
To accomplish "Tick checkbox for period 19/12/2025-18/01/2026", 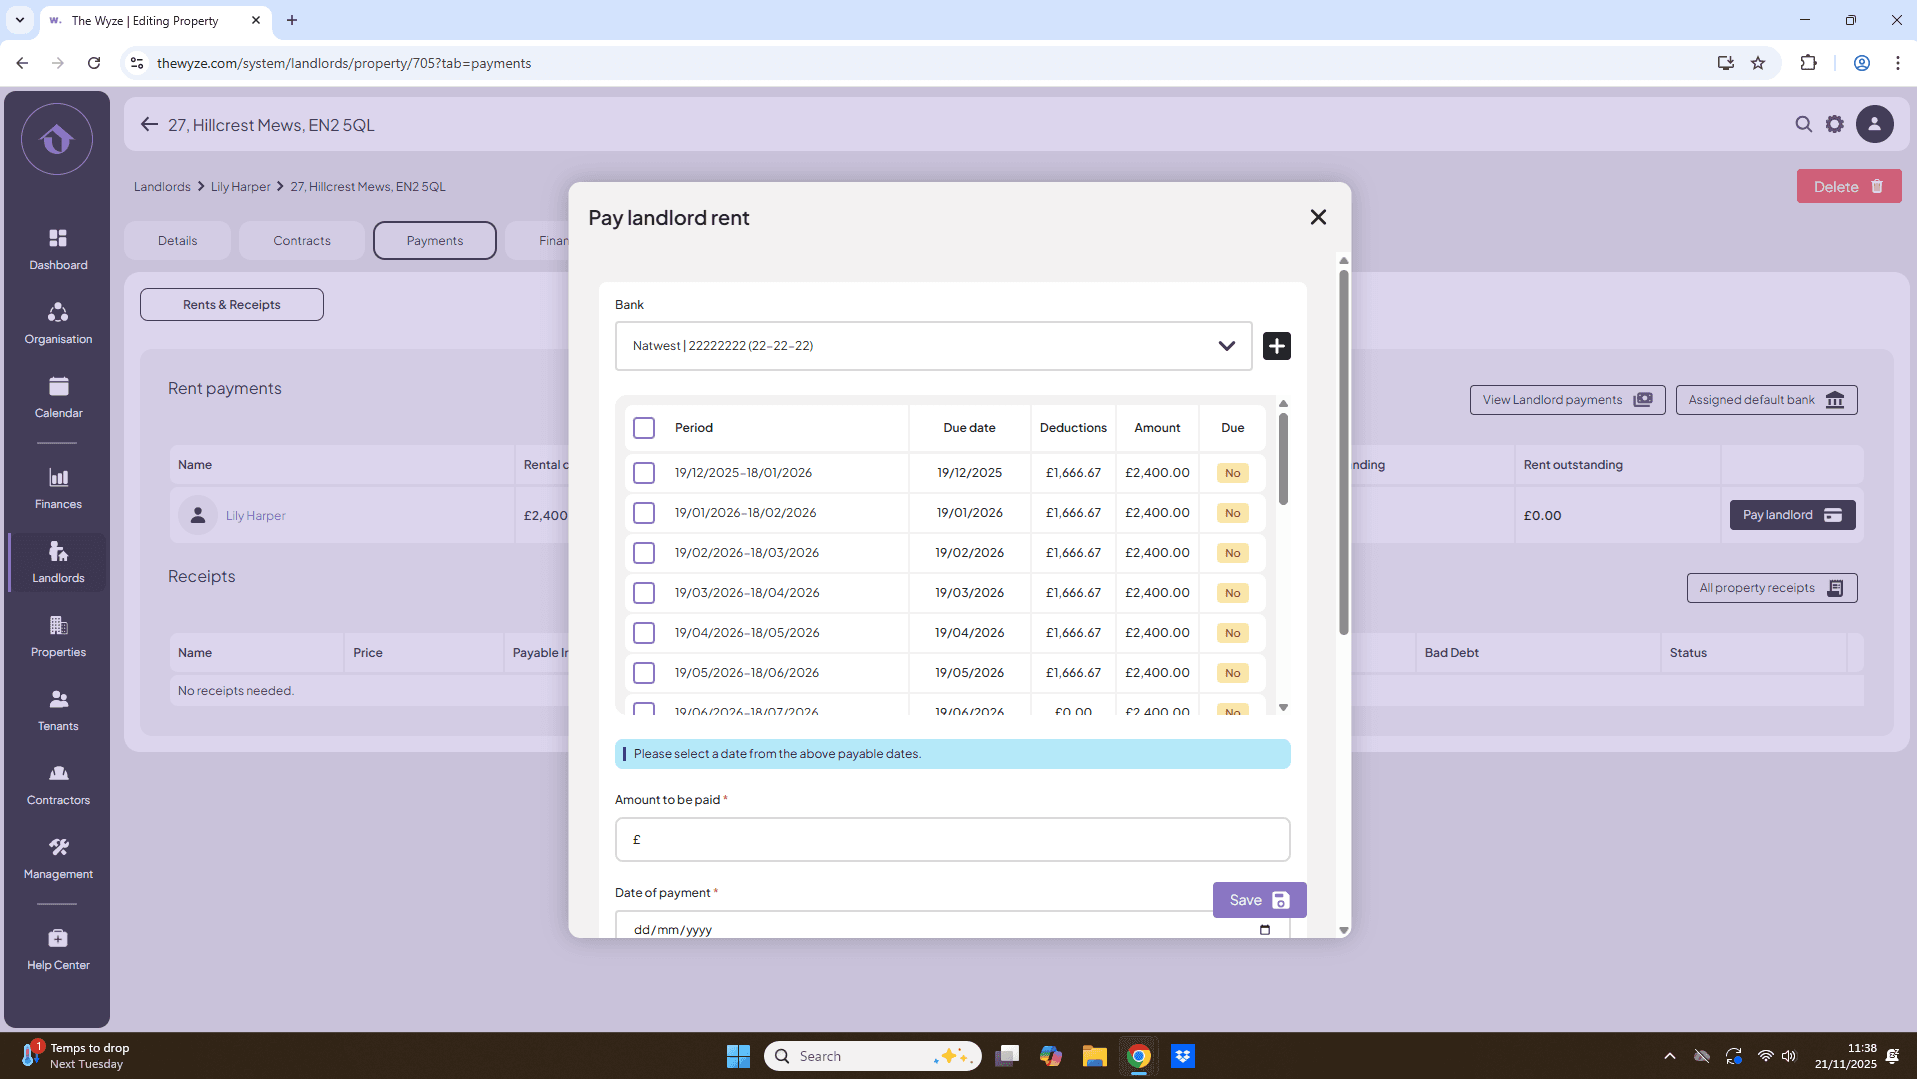I will coord(644,473).
